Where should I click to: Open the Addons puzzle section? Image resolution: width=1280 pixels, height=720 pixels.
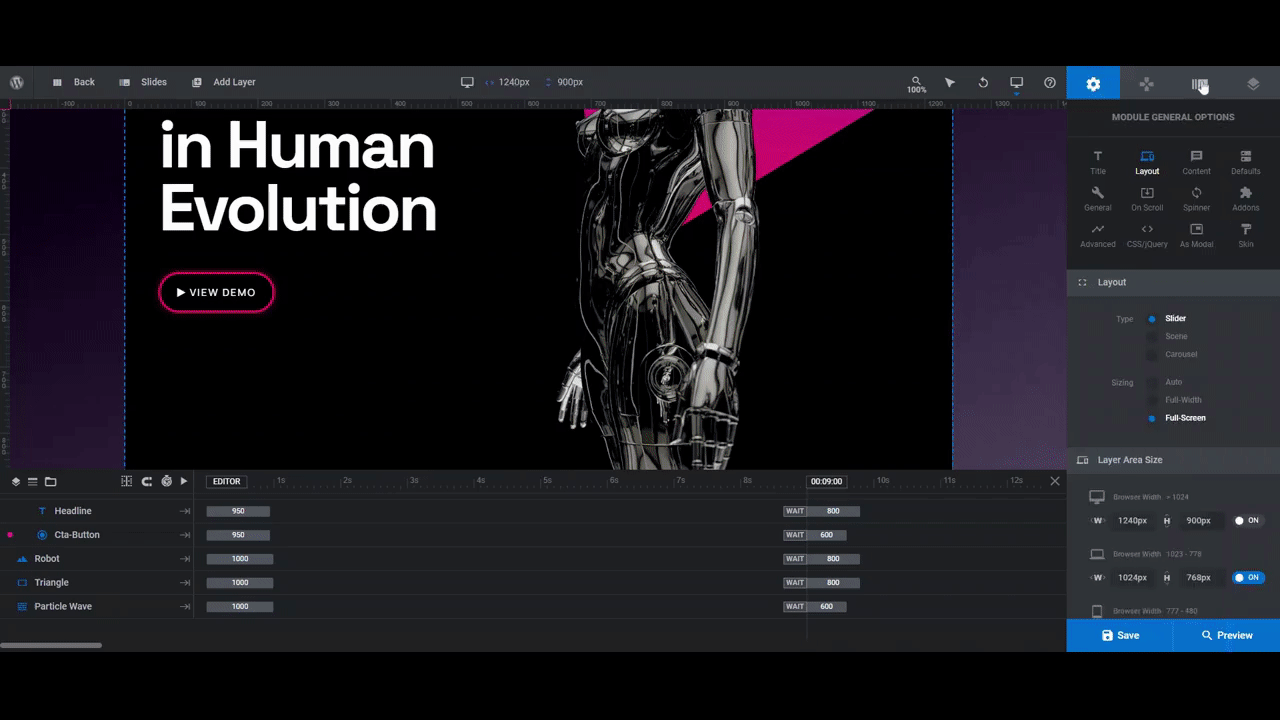point(1246,199)
